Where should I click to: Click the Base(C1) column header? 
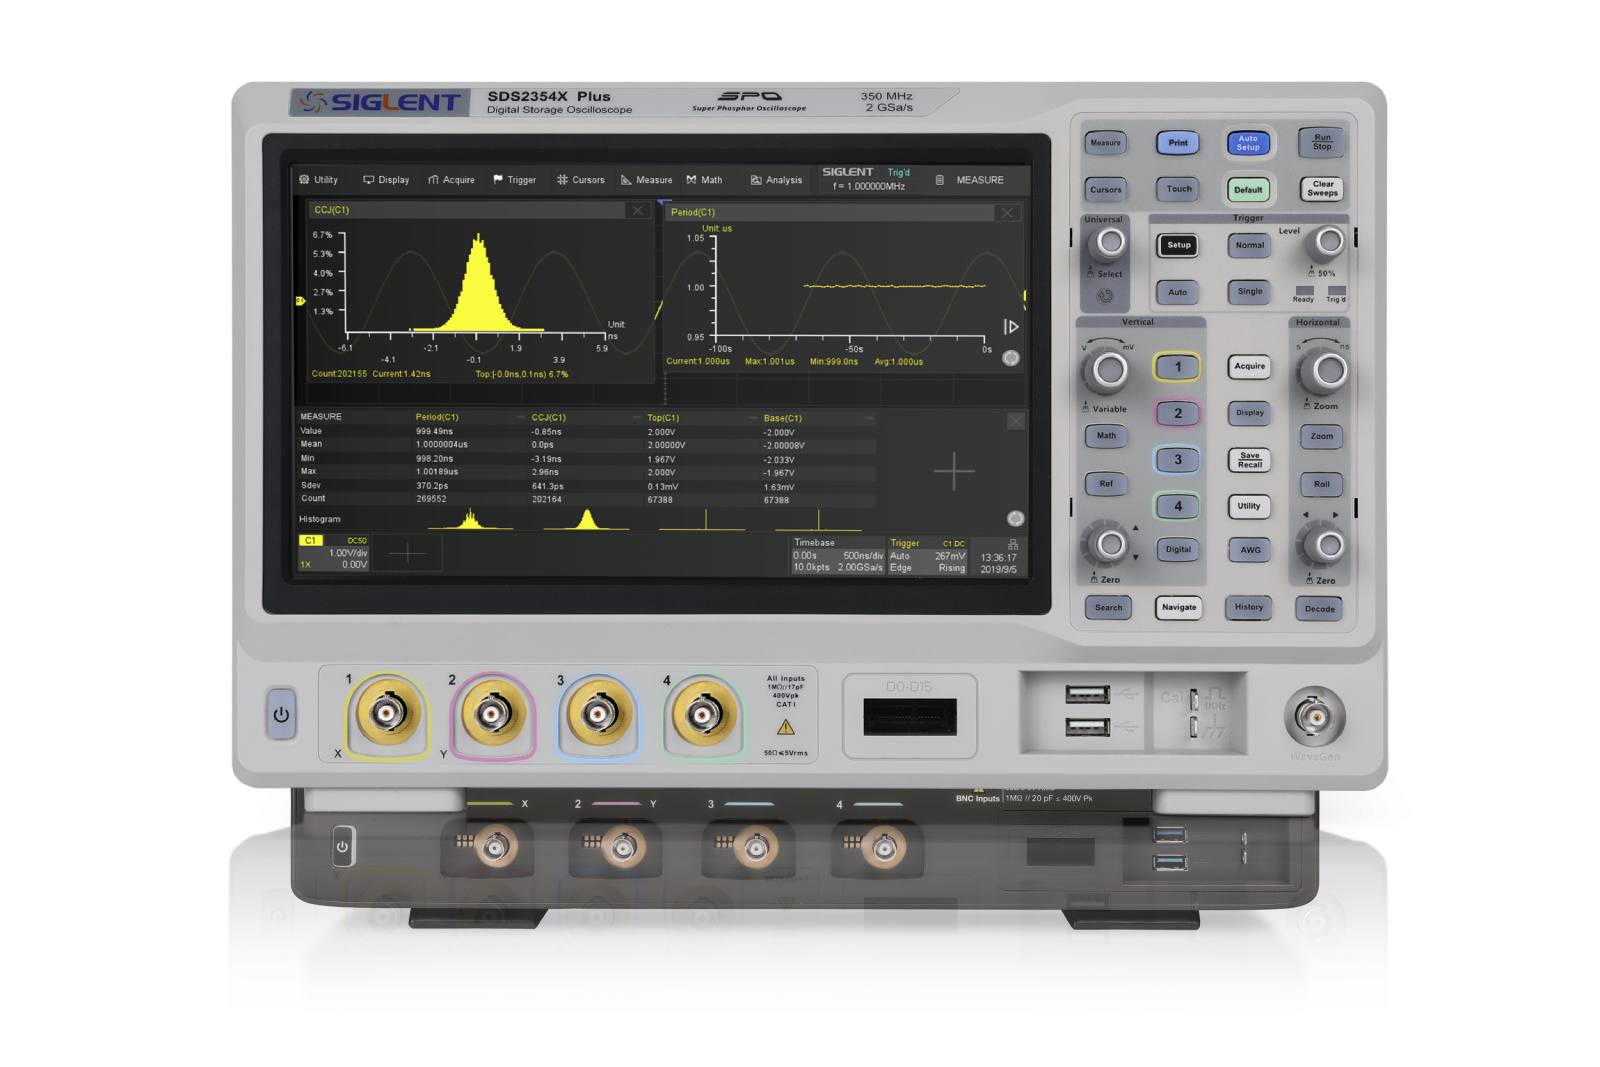pyautogui.click(x=783, y=418)
